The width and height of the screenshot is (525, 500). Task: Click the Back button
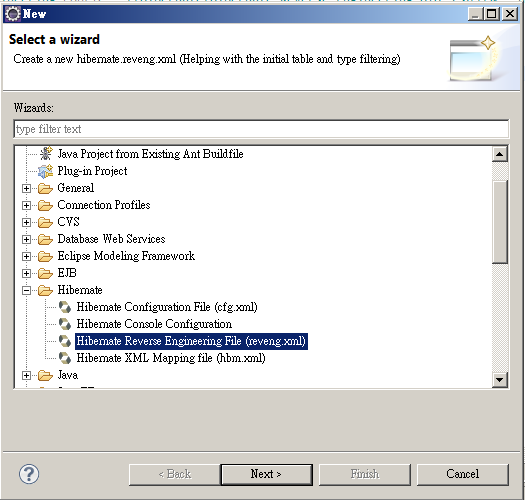pos(174,474)
